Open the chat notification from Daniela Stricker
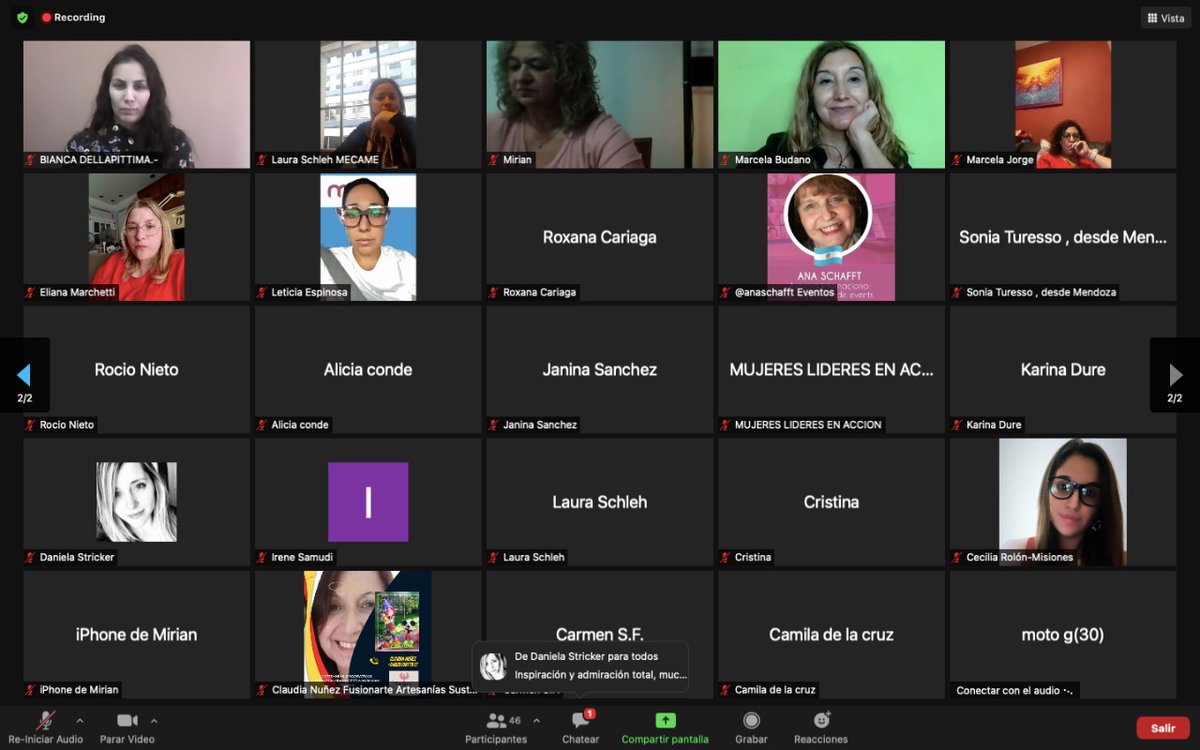This screenshot has width=1200, height=750. [x=581, y=666]
